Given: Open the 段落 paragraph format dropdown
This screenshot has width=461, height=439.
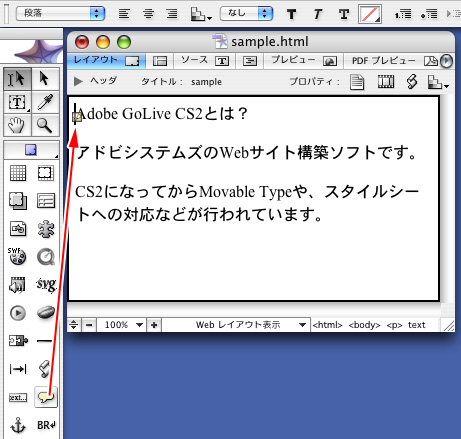Looking at the screenshot, I should 61,13.
